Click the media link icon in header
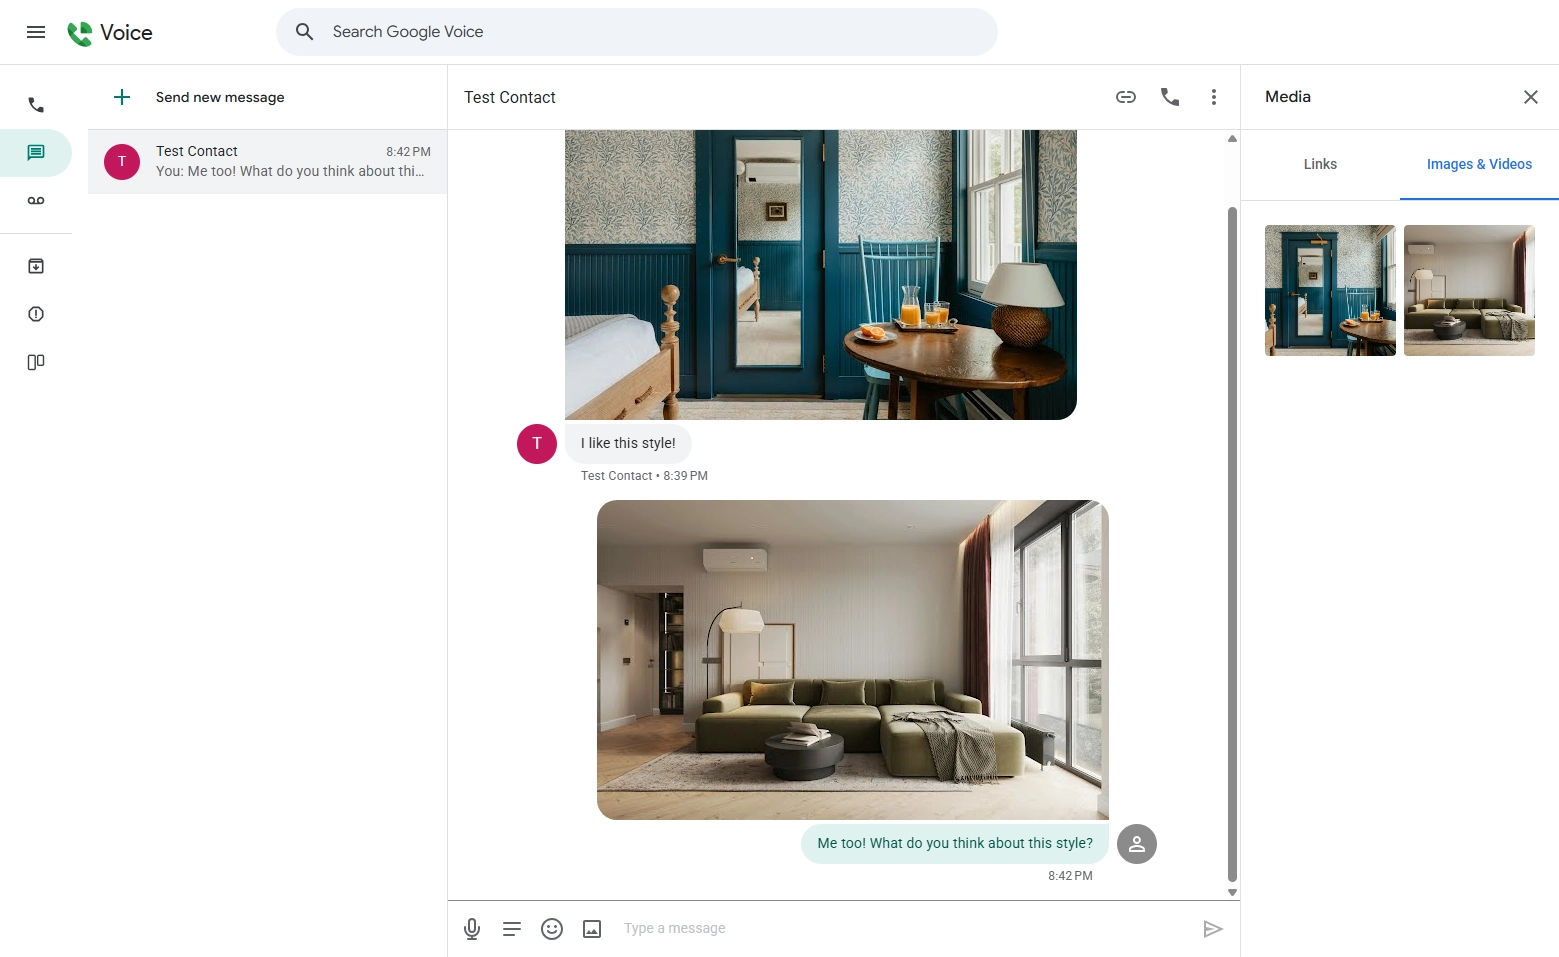 point(1126,97)
